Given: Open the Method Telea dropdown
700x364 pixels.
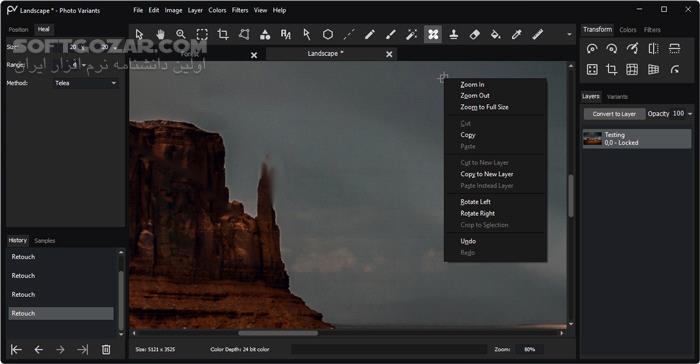Looking at the screenshot, I should (85, 83).
